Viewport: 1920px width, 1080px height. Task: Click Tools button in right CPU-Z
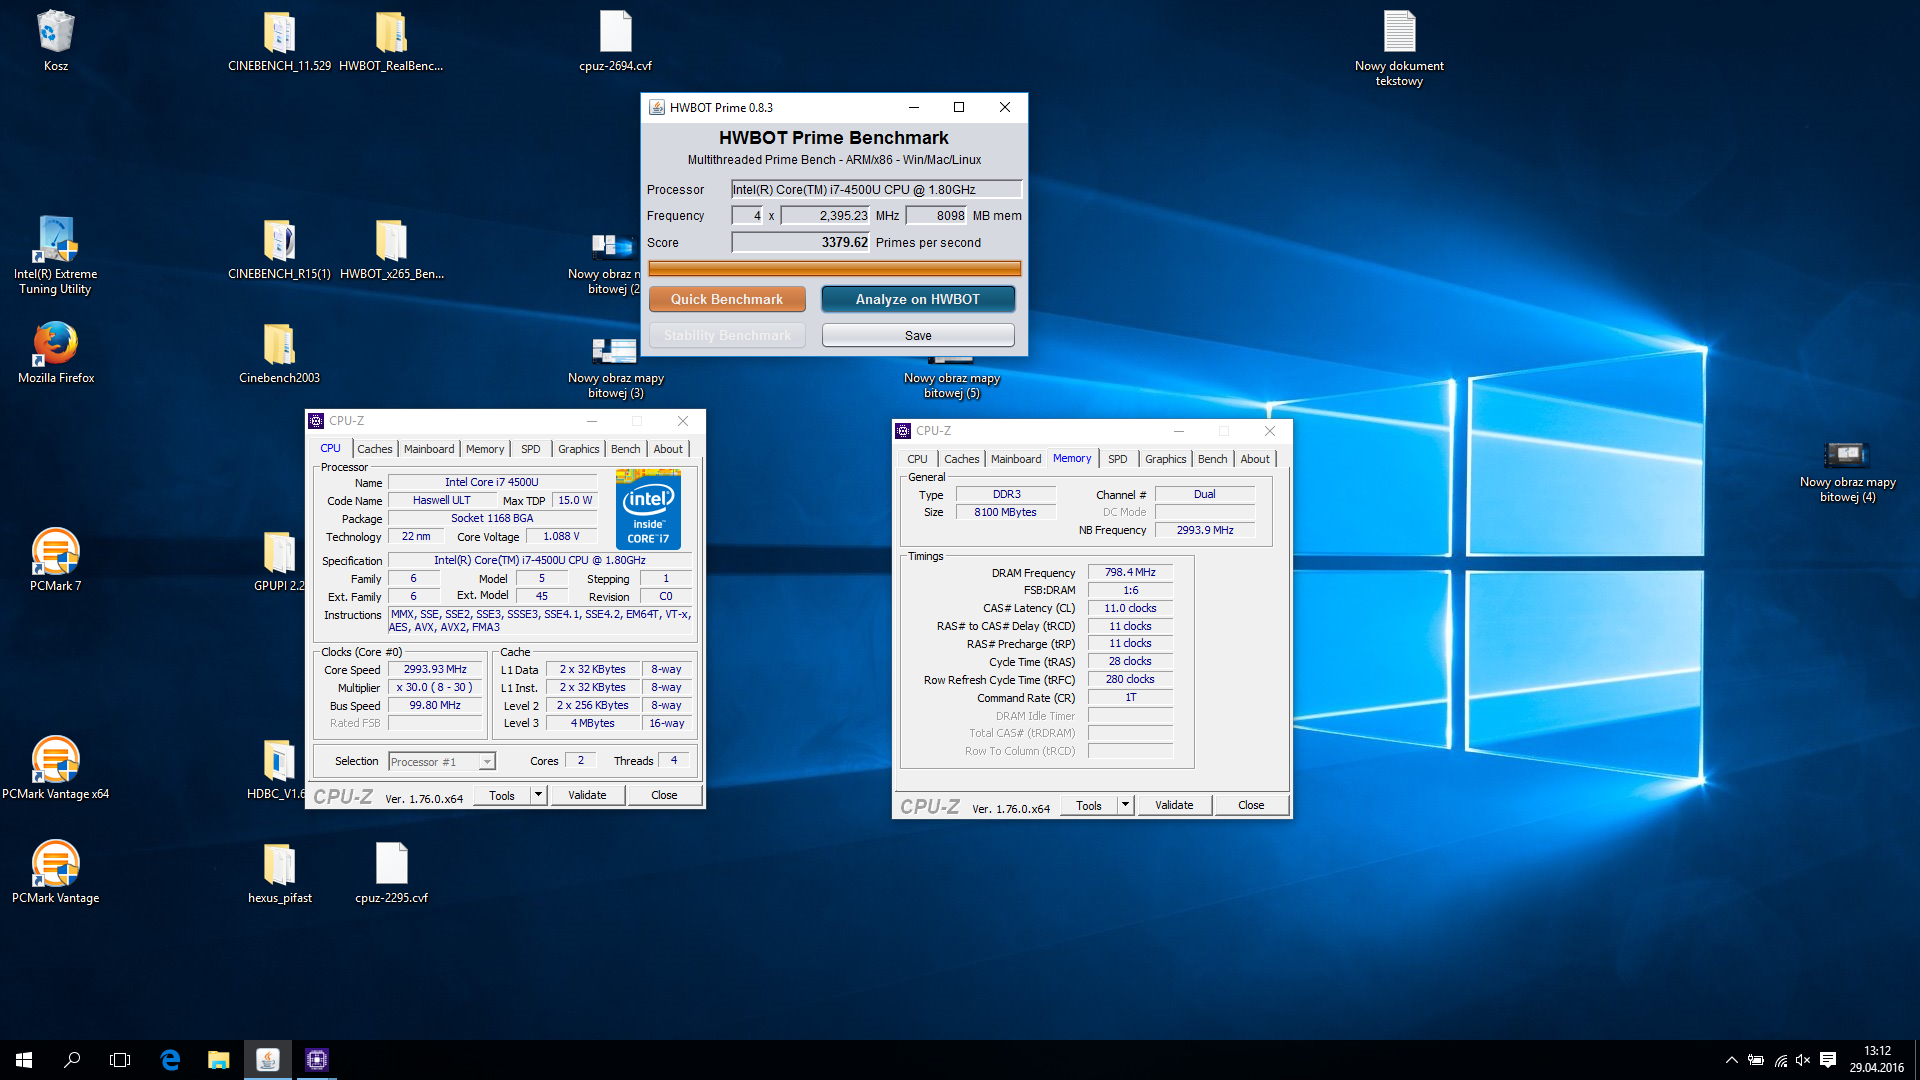1089,805
